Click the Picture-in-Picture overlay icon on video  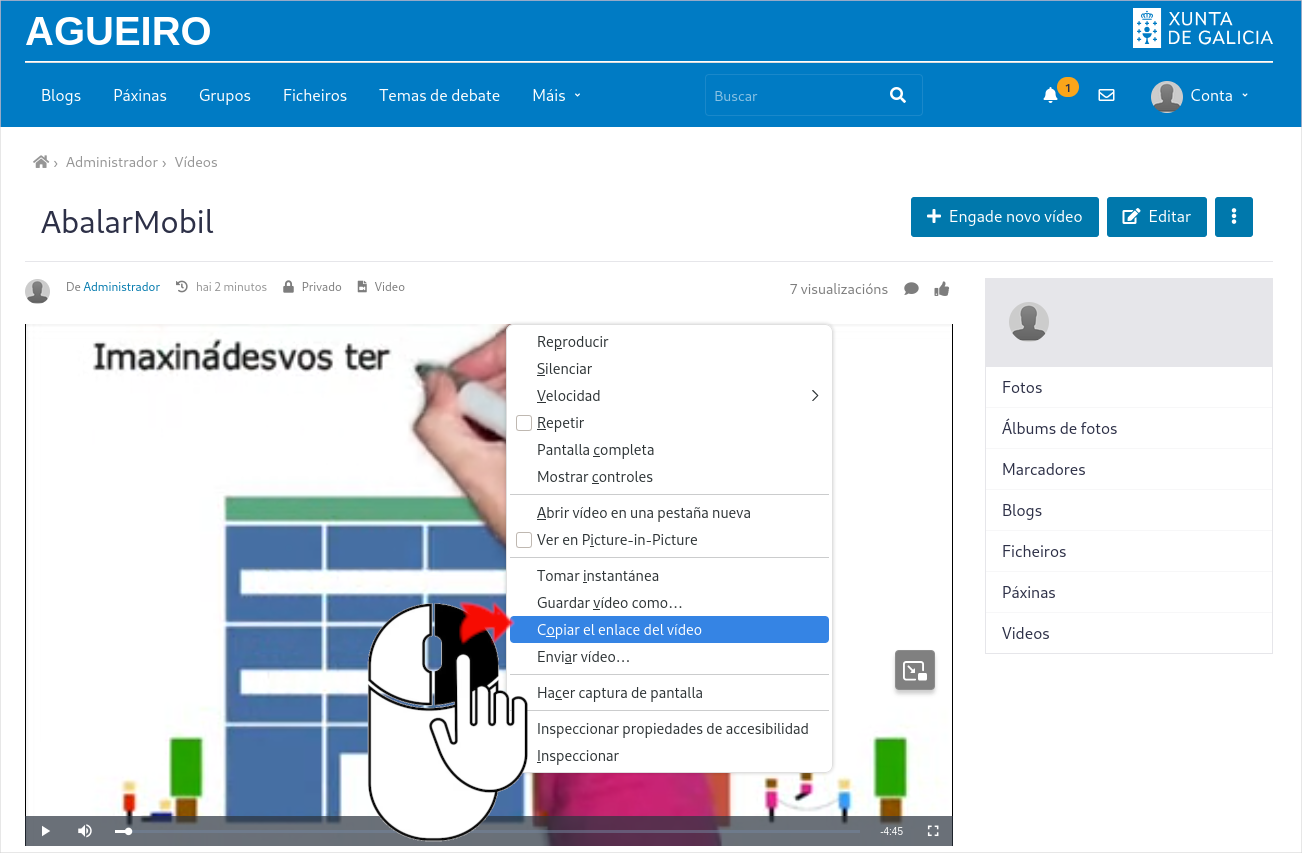click(915, 670)
